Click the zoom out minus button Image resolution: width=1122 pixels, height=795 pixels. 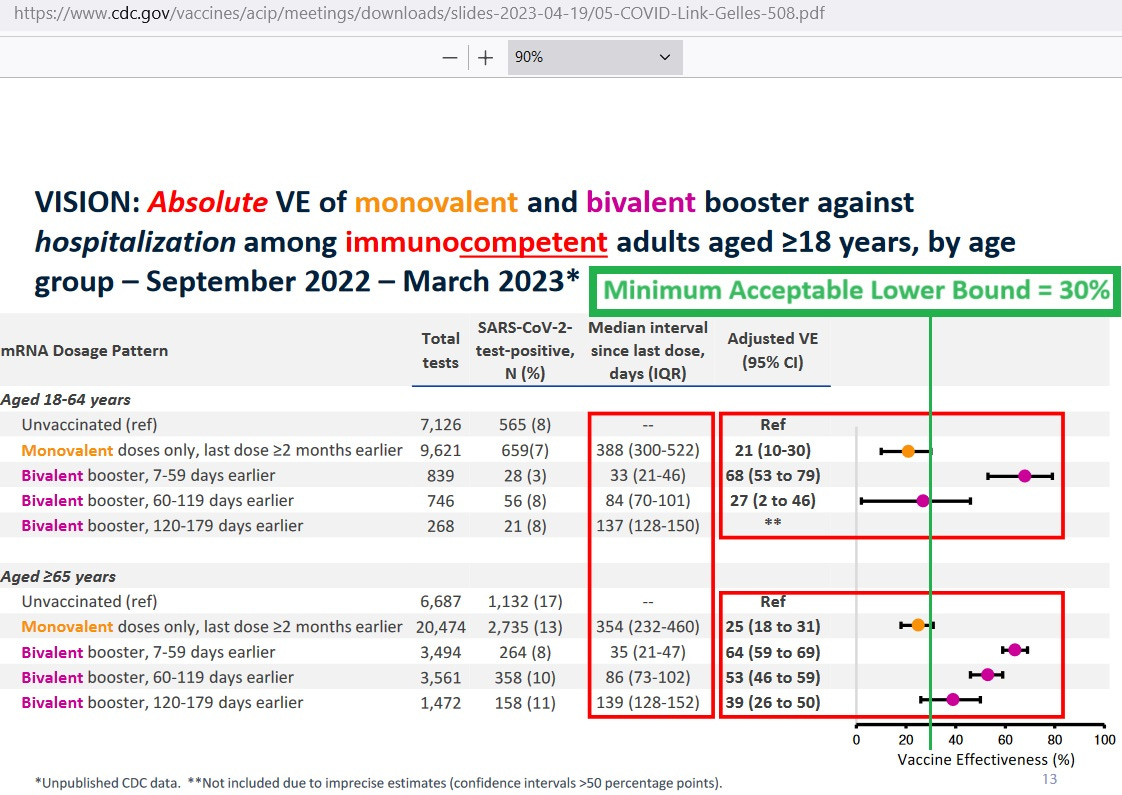point(450,57)
